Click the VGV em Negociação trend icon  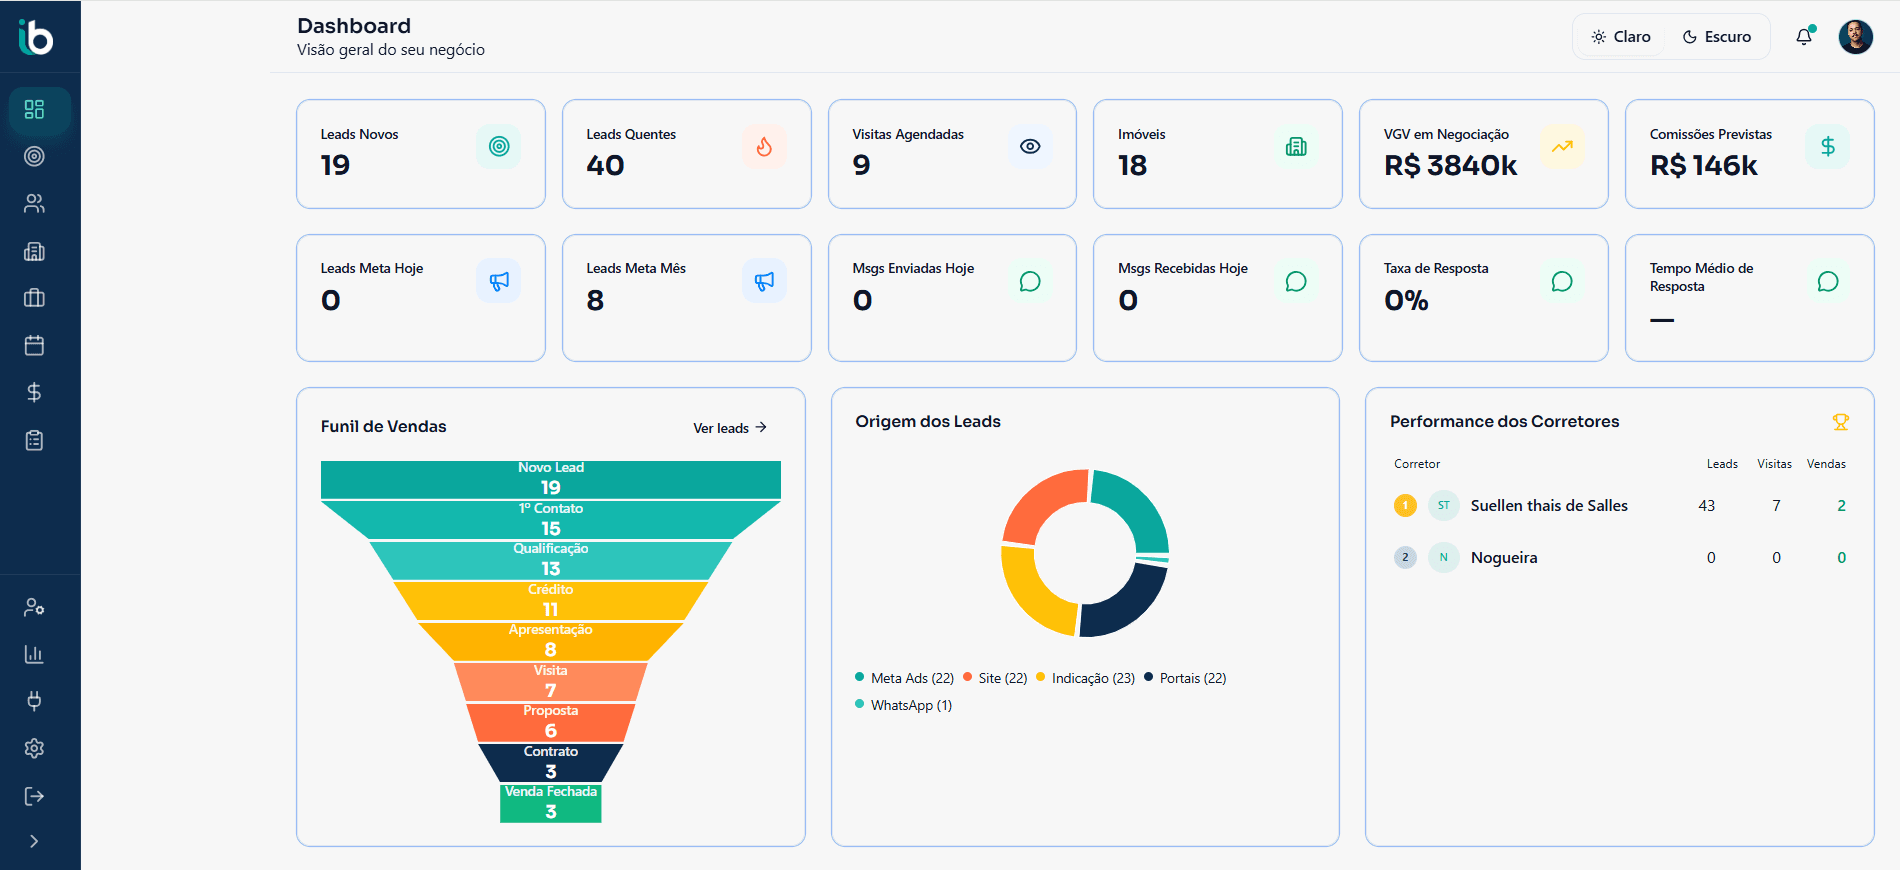1562,147
